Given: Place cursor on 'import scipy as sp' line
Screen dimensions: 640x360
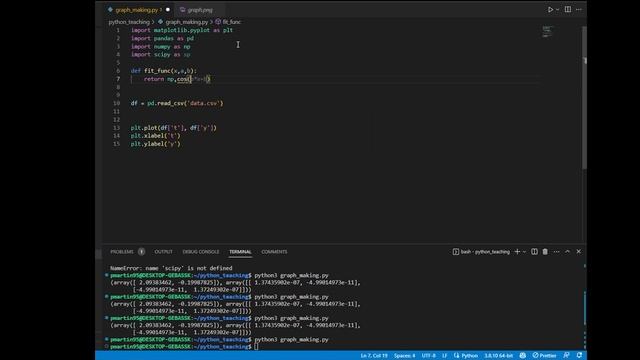Looking at the screenshot, I should 160,55.
